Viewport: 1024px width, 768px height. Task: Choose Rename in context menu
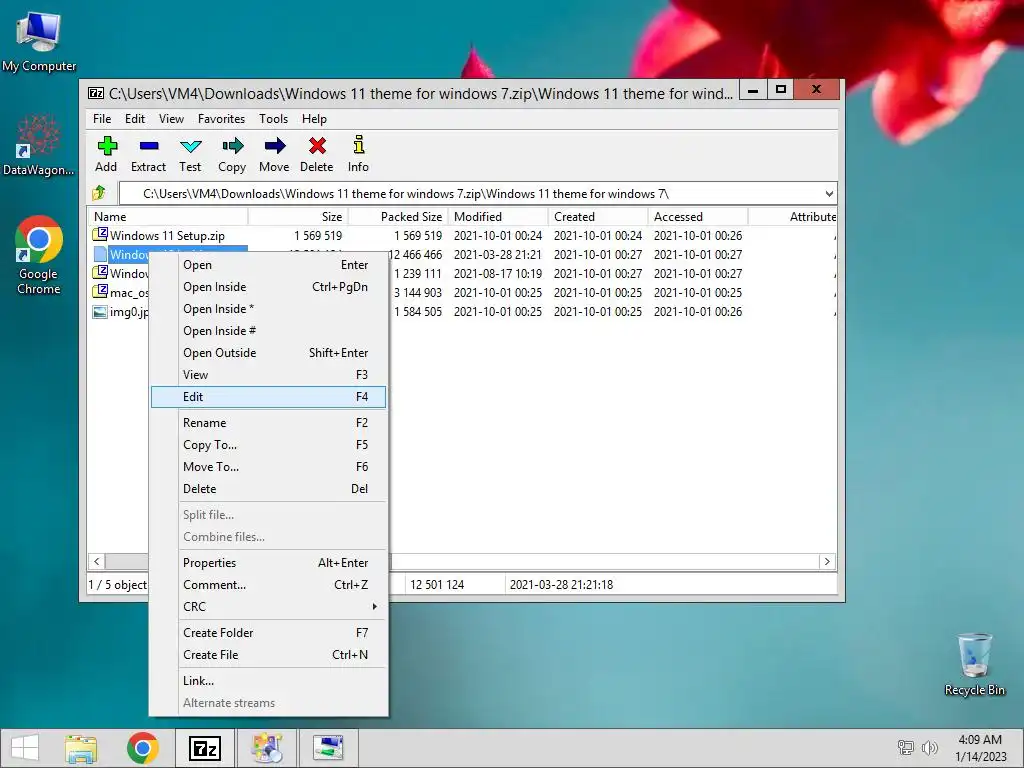(x=268, y=423)
